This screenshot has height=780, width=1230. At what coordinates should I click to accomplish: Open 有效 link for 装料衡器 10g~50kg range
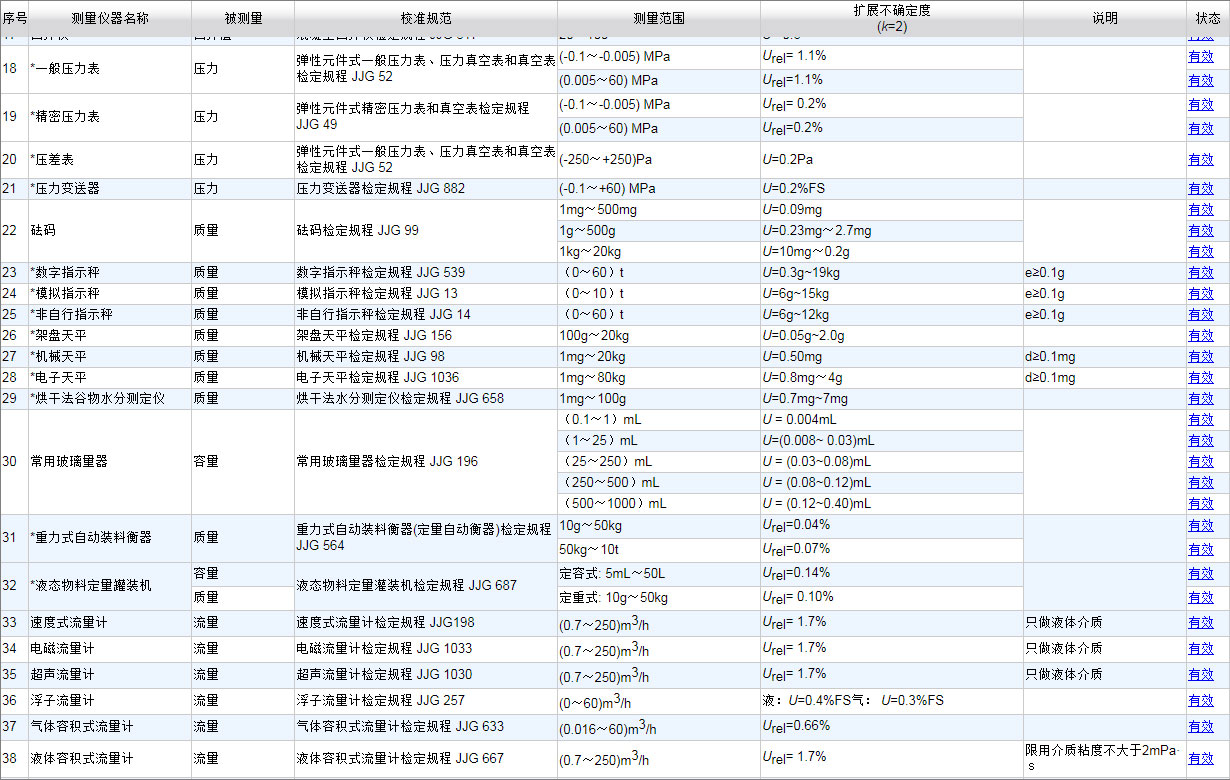(x=1201, y=526)
